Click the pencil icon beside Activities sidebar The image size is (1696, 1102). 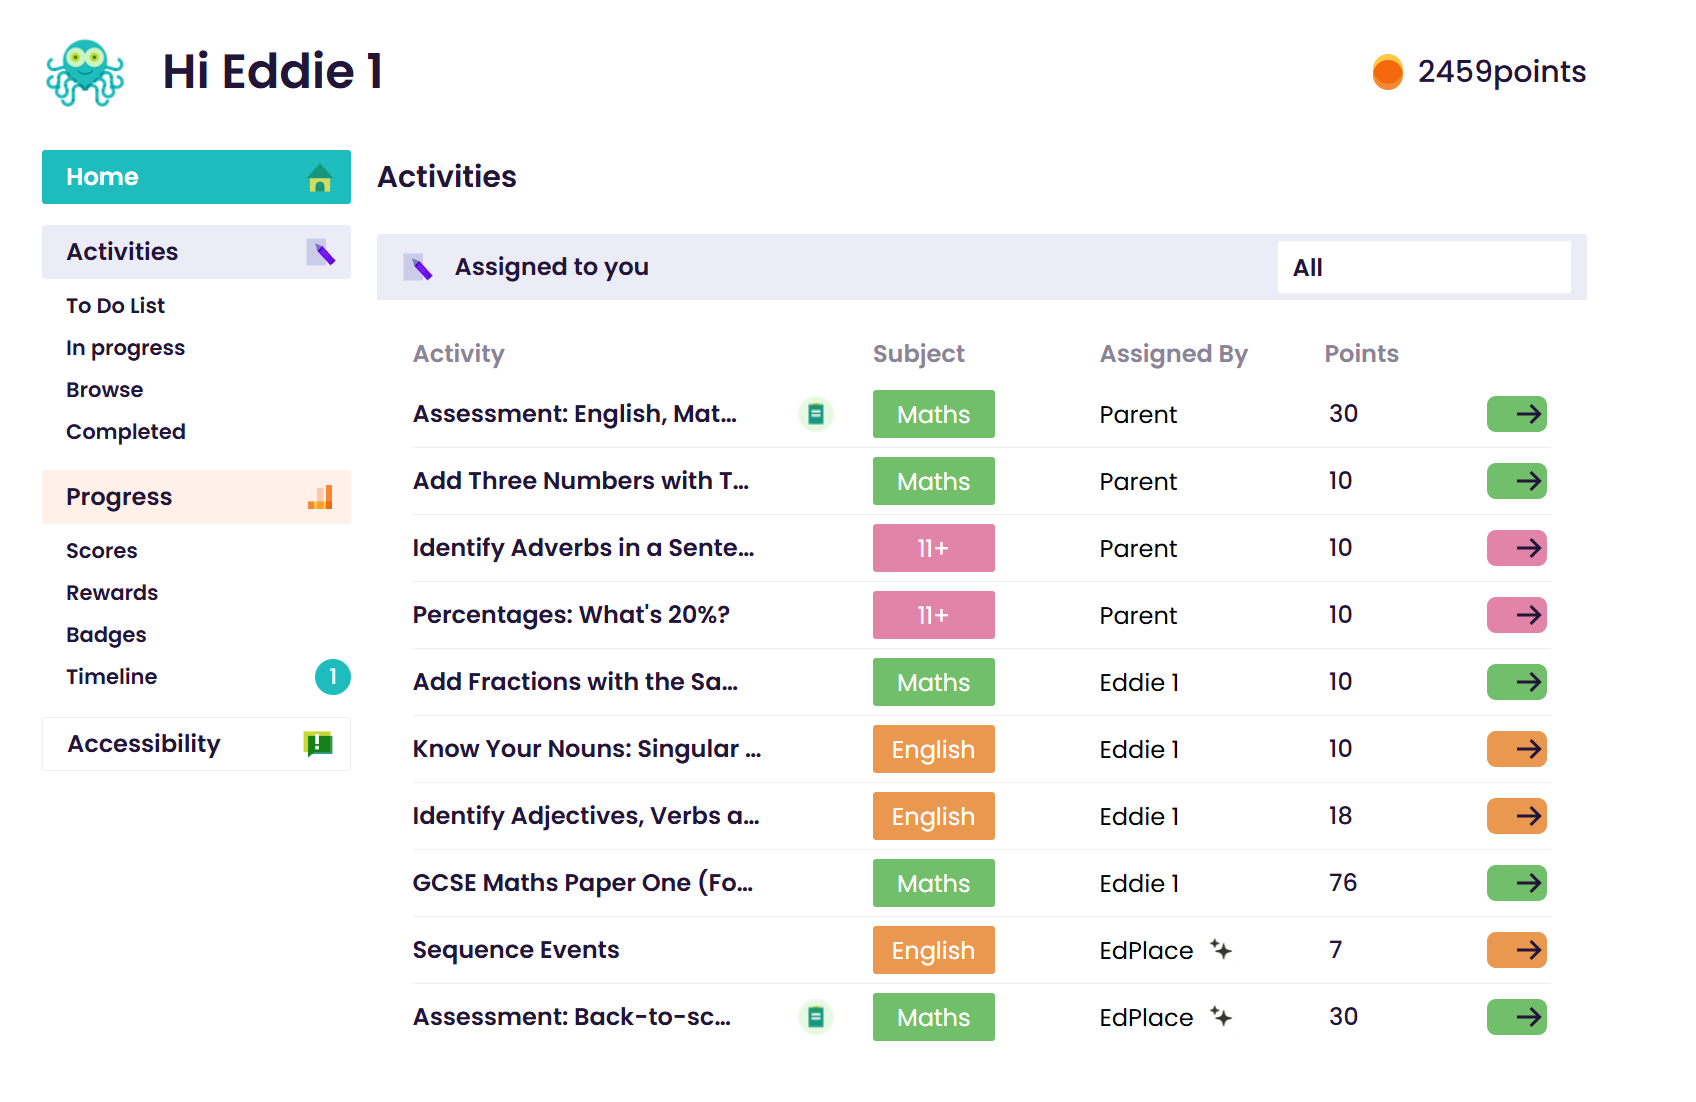click(x=321, y=252)
